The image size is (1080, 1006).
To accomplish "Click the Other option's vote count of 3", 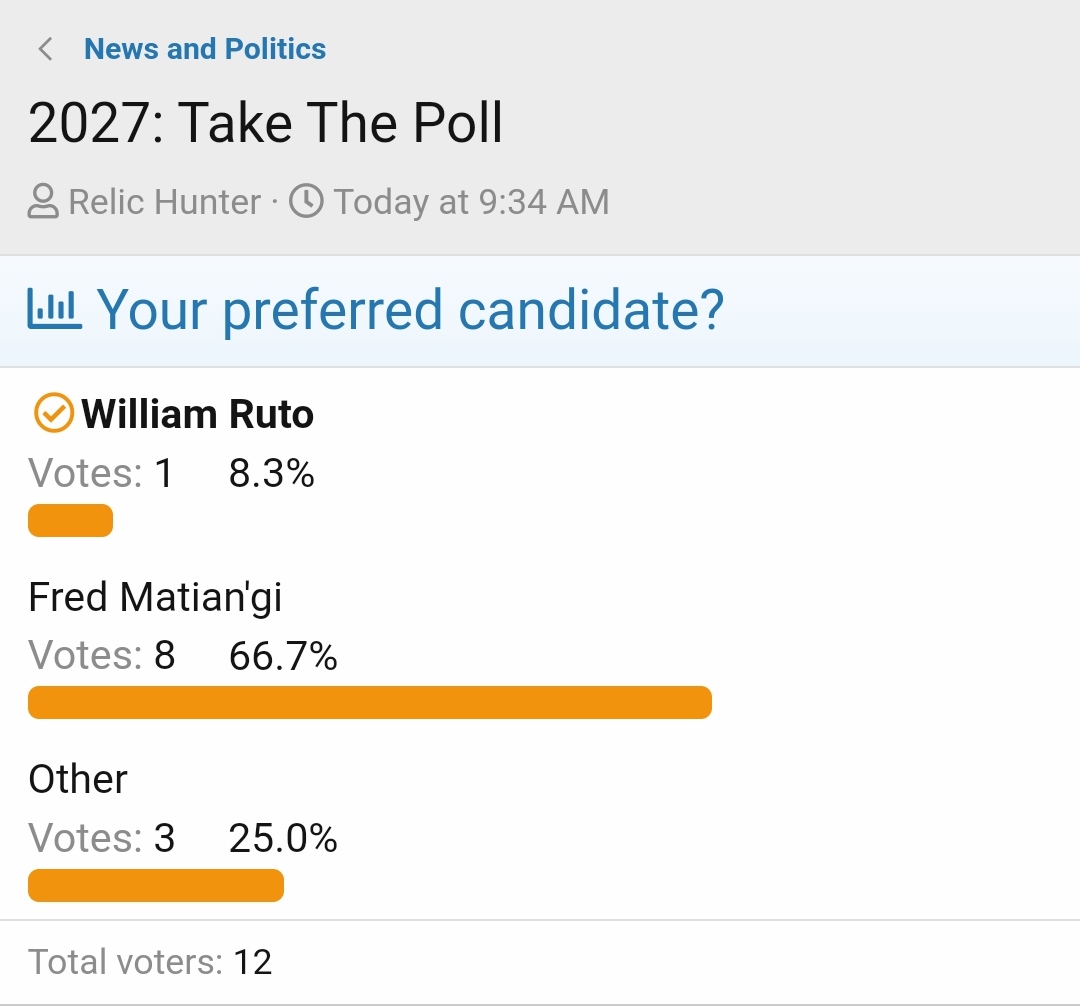I will click(x=165, y=838).
